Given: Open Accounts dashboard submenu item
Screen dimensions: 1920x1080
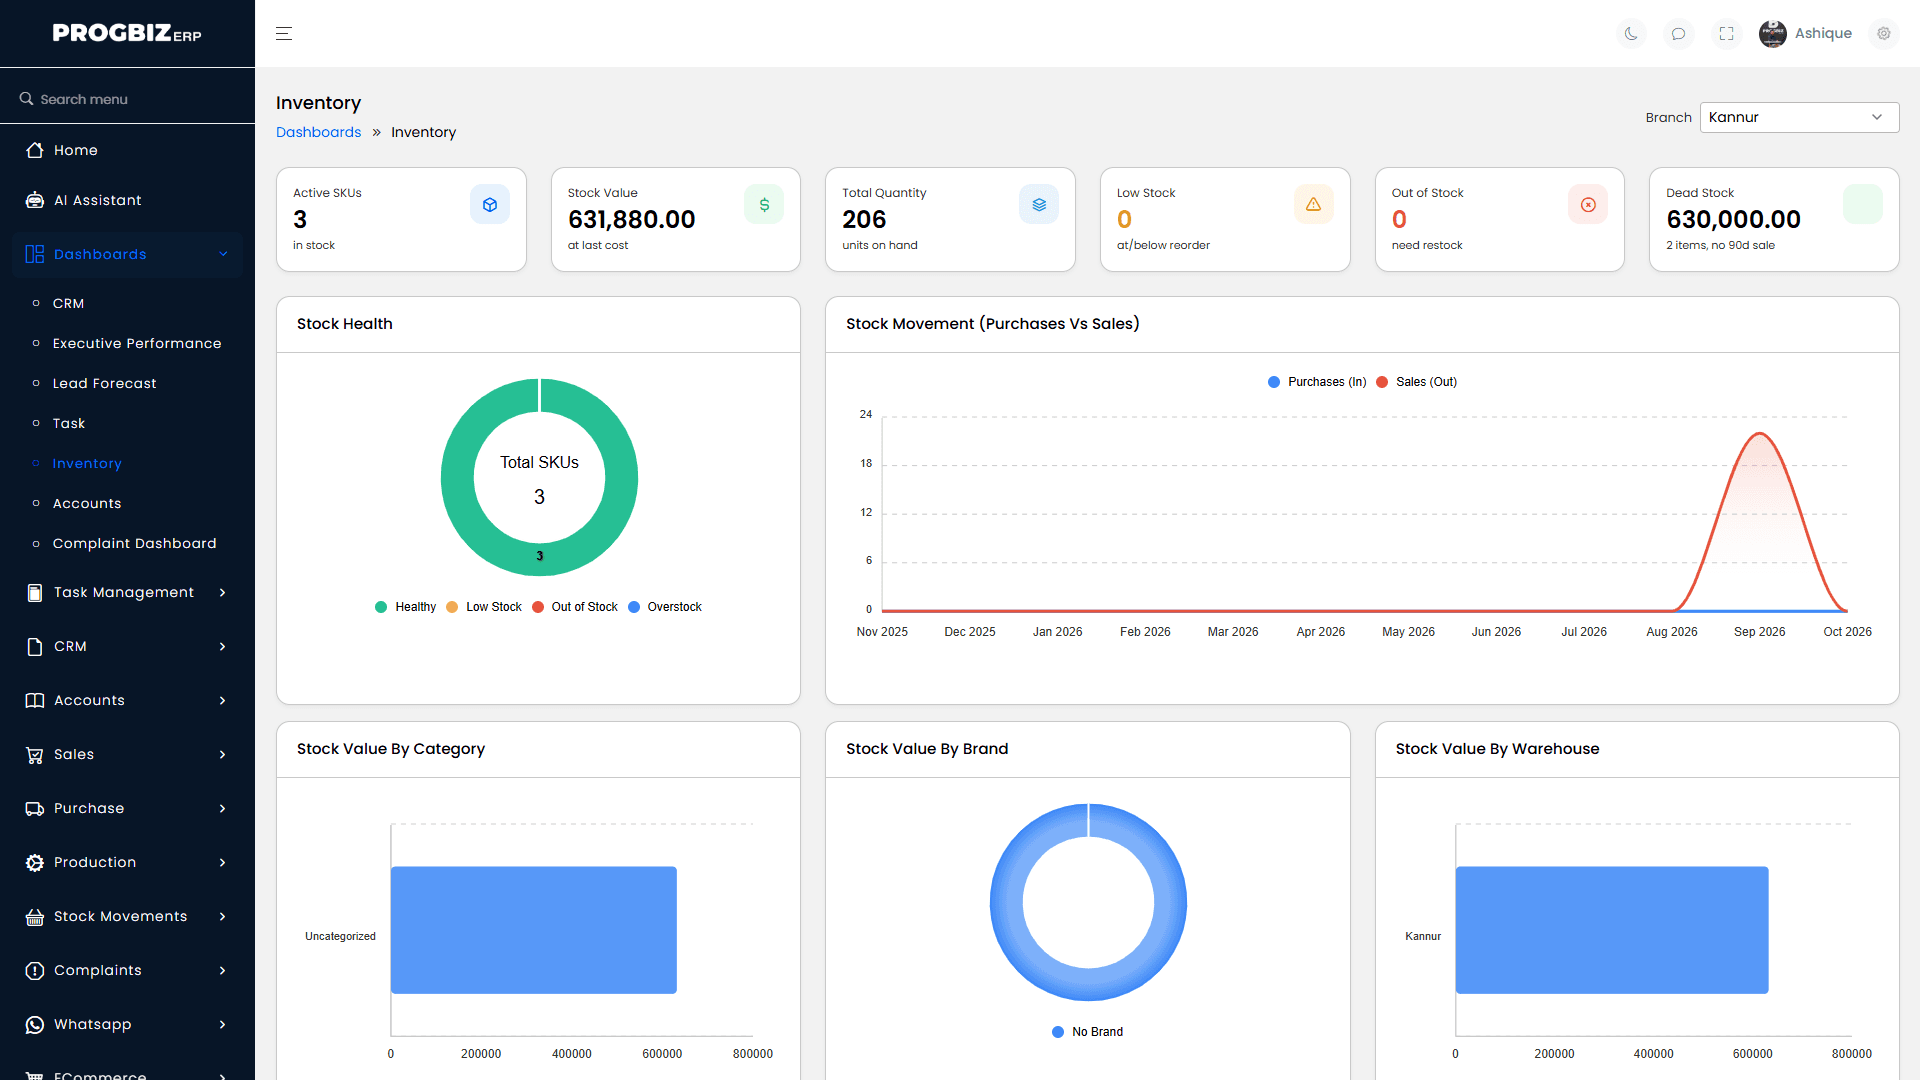Looking at the screenshot, I should (x=87, y=503).
